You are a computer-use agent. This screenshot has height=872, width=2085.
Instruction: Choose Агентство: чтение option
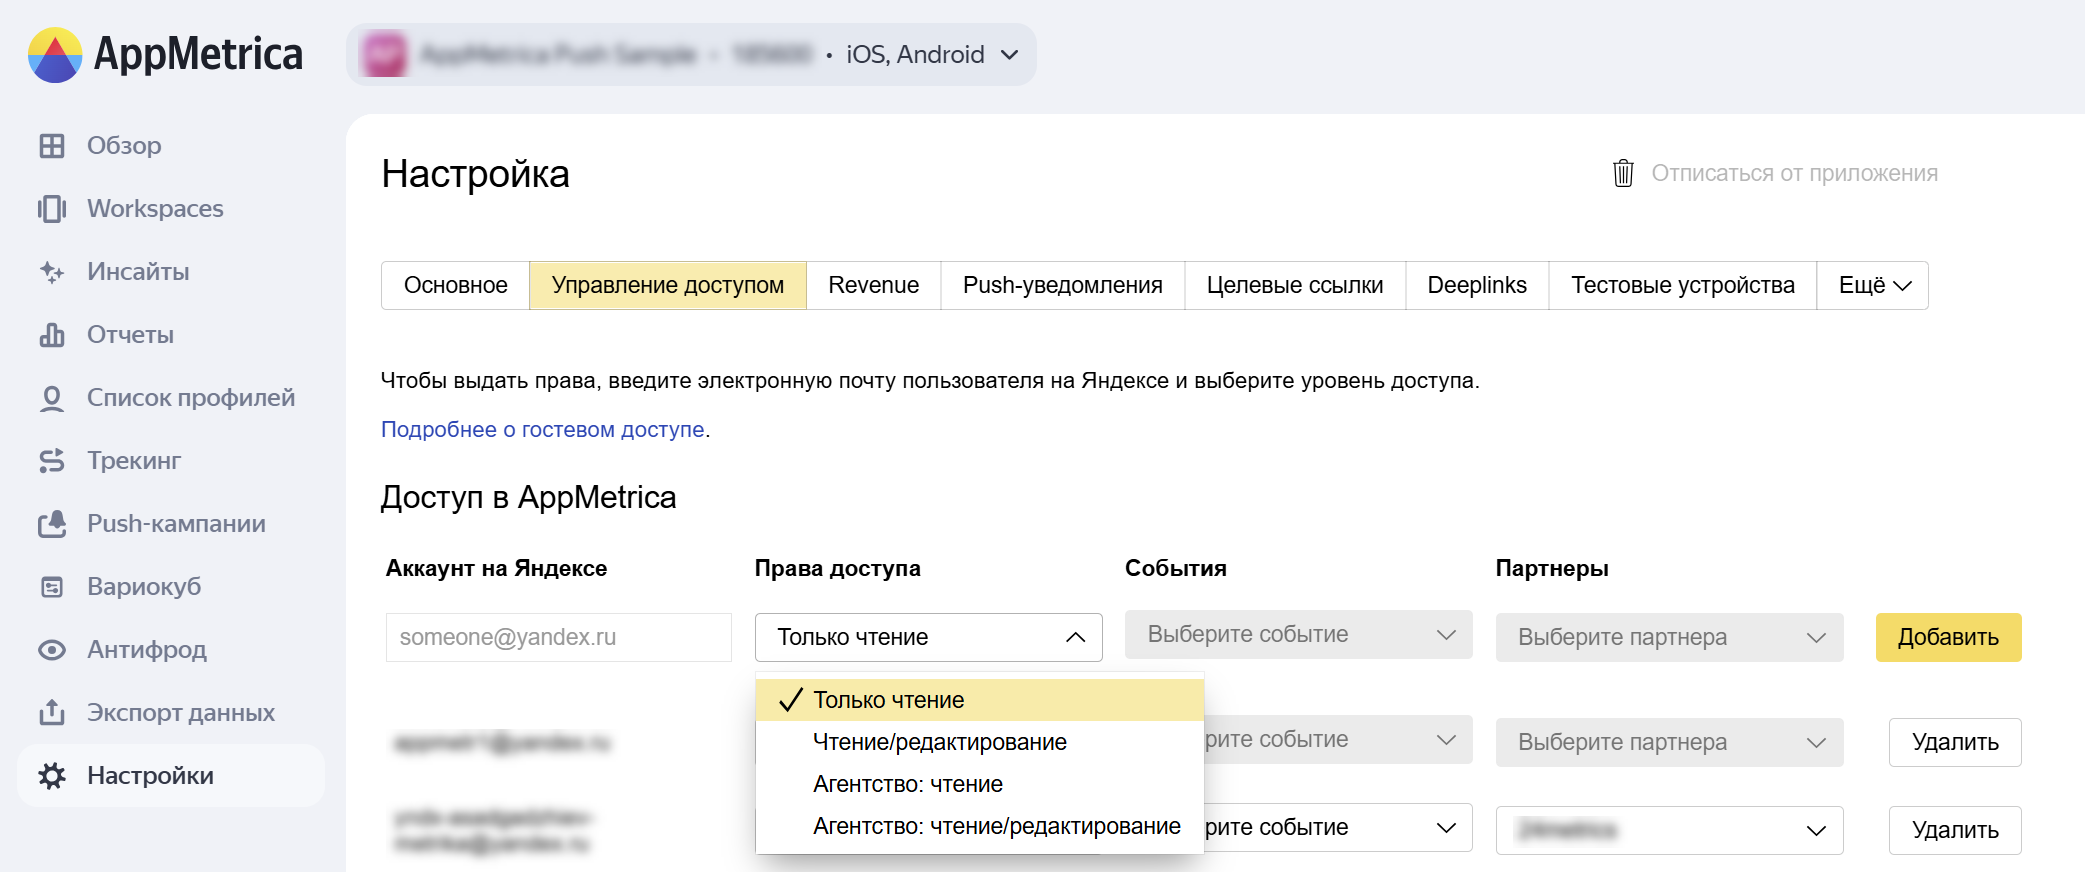[x=907, y=784]
